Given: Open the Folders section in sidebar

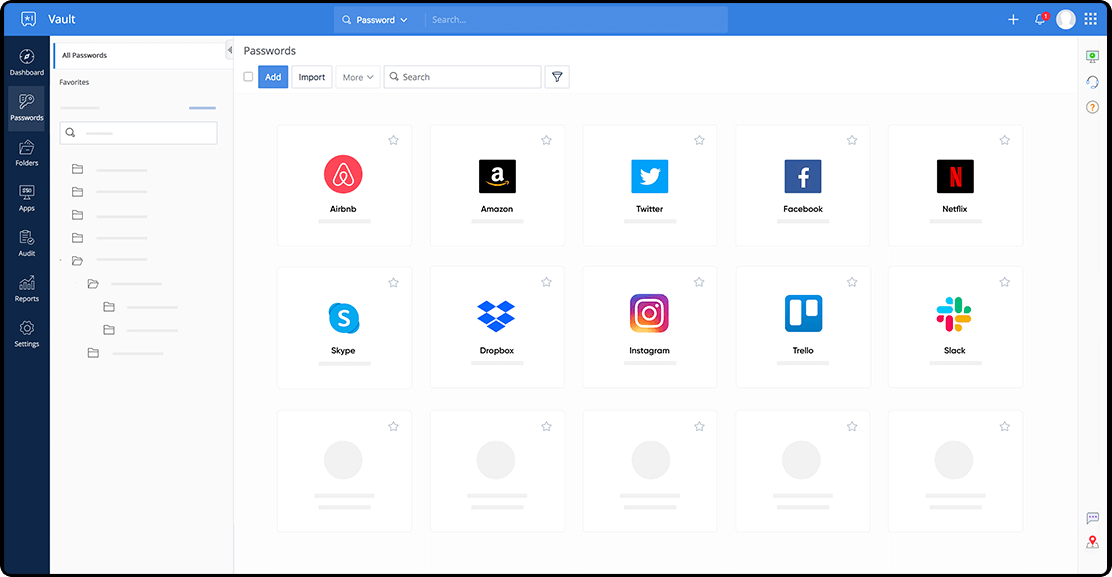Looking at the screenshot, I should pyautogui.click(x=27, y=153).
